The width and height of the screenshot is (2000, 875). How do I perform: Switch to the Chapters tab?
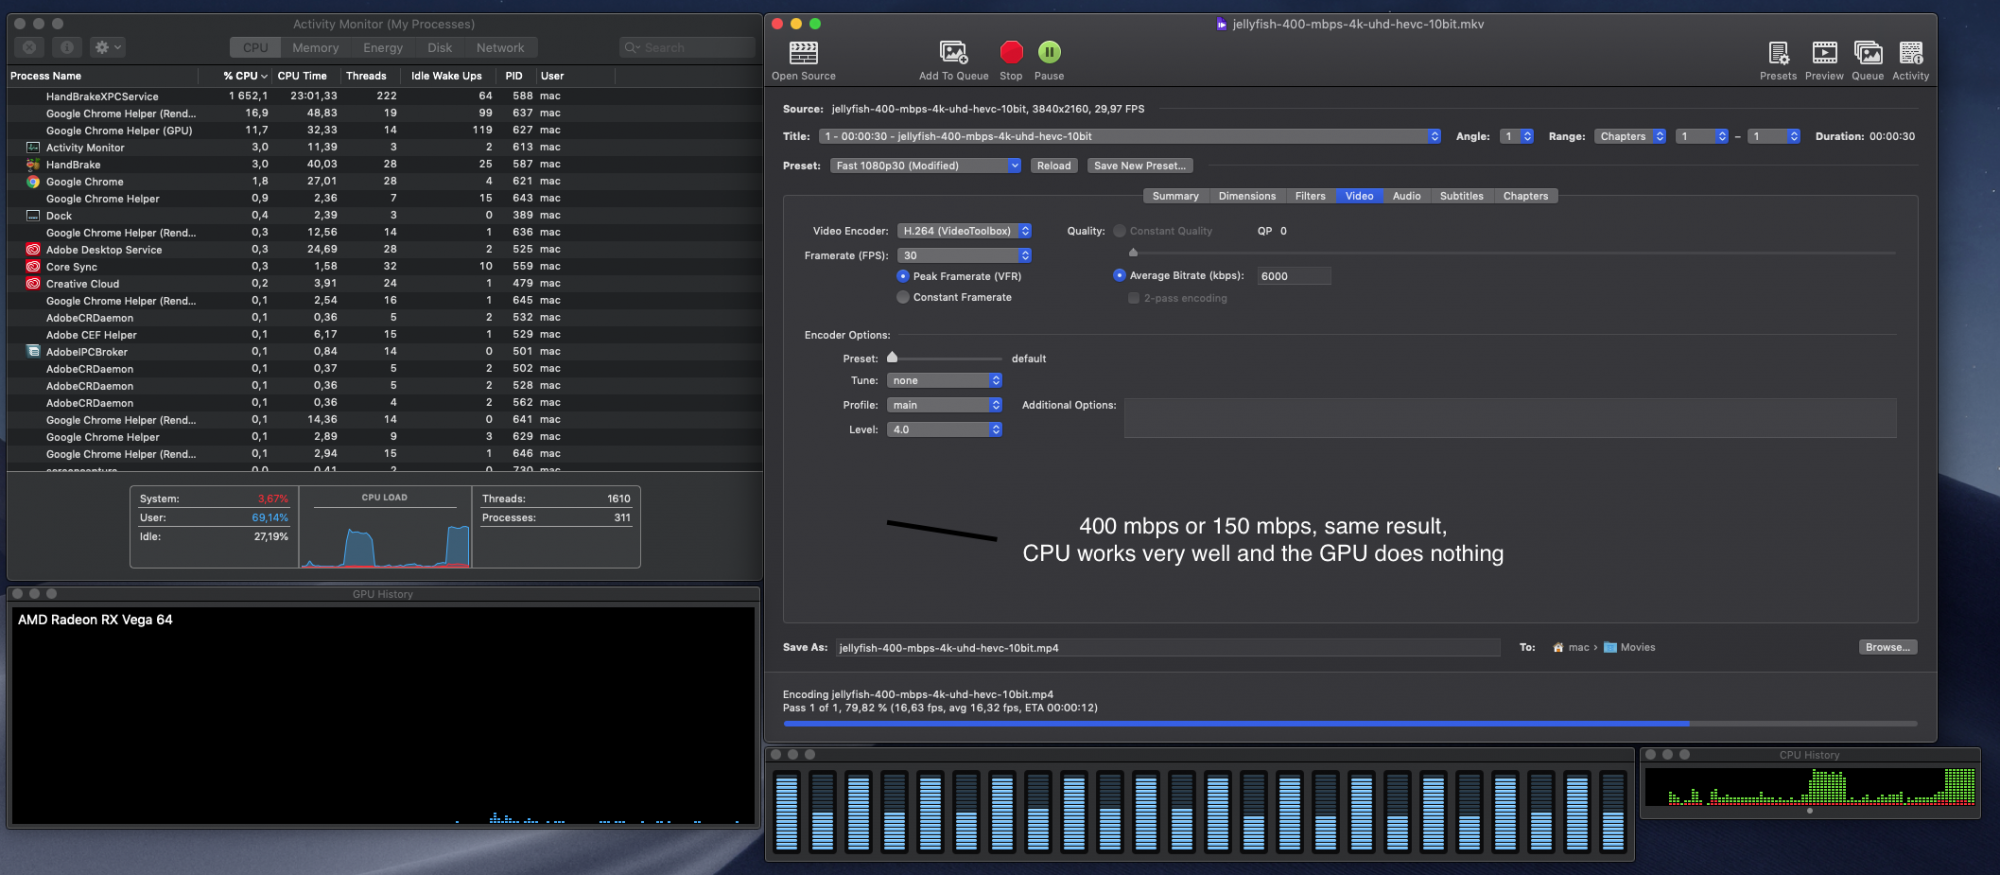(1525, 196)
